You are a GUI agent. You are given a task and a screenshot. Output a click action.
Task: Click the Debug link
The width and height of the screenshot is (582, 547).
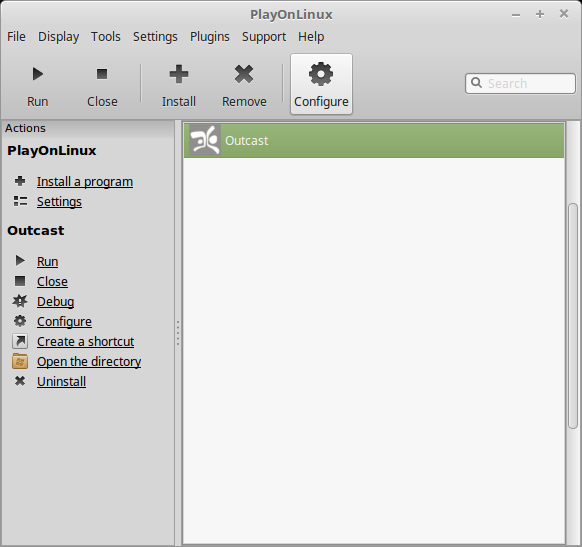click(x=56, y=302)
